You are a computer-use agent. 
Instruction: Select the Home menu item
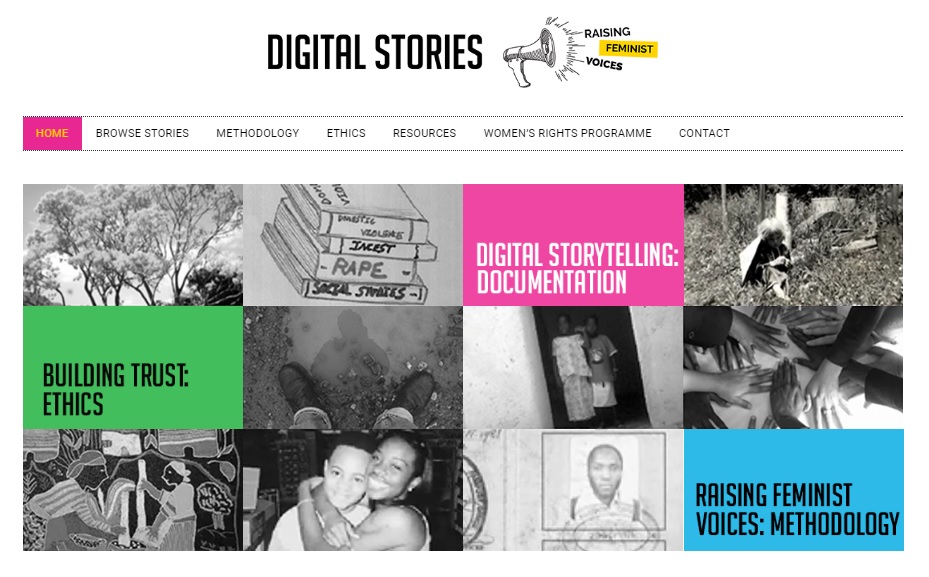pos(52,133)
